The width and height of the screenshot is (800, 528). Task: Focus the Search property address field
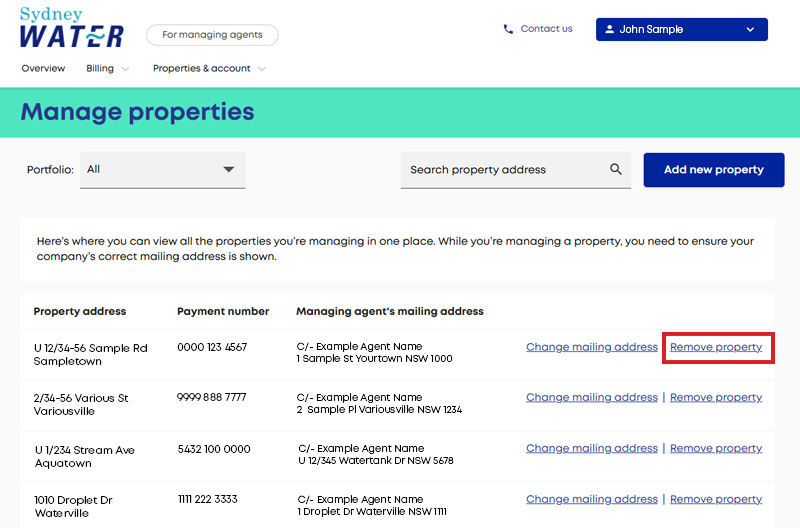(515, 170)
